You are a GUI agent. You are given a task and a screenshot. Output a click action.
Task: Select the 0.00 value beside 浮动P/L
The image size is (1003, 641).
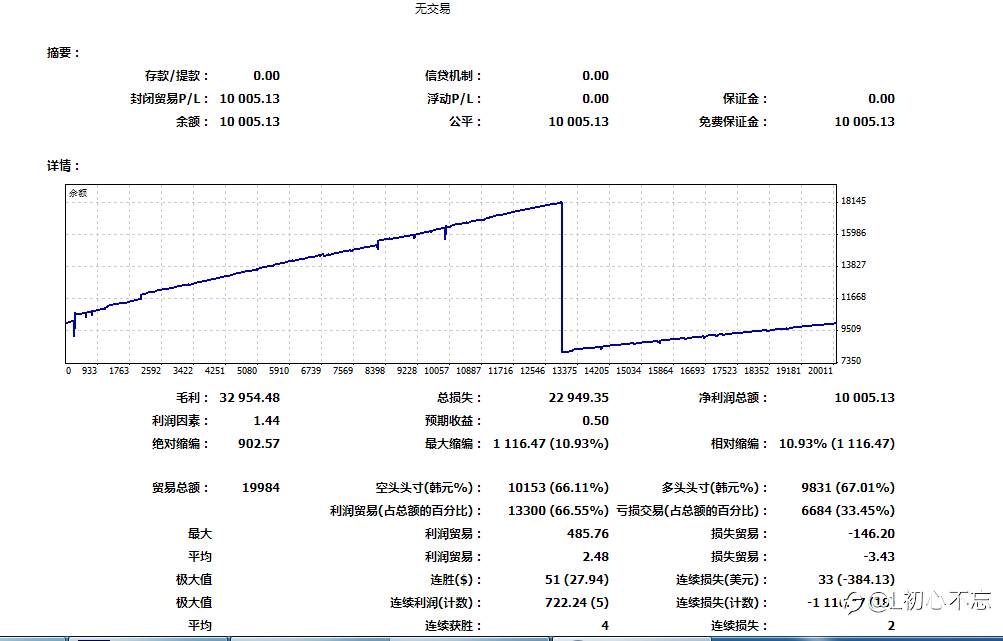tap(595, 99)
